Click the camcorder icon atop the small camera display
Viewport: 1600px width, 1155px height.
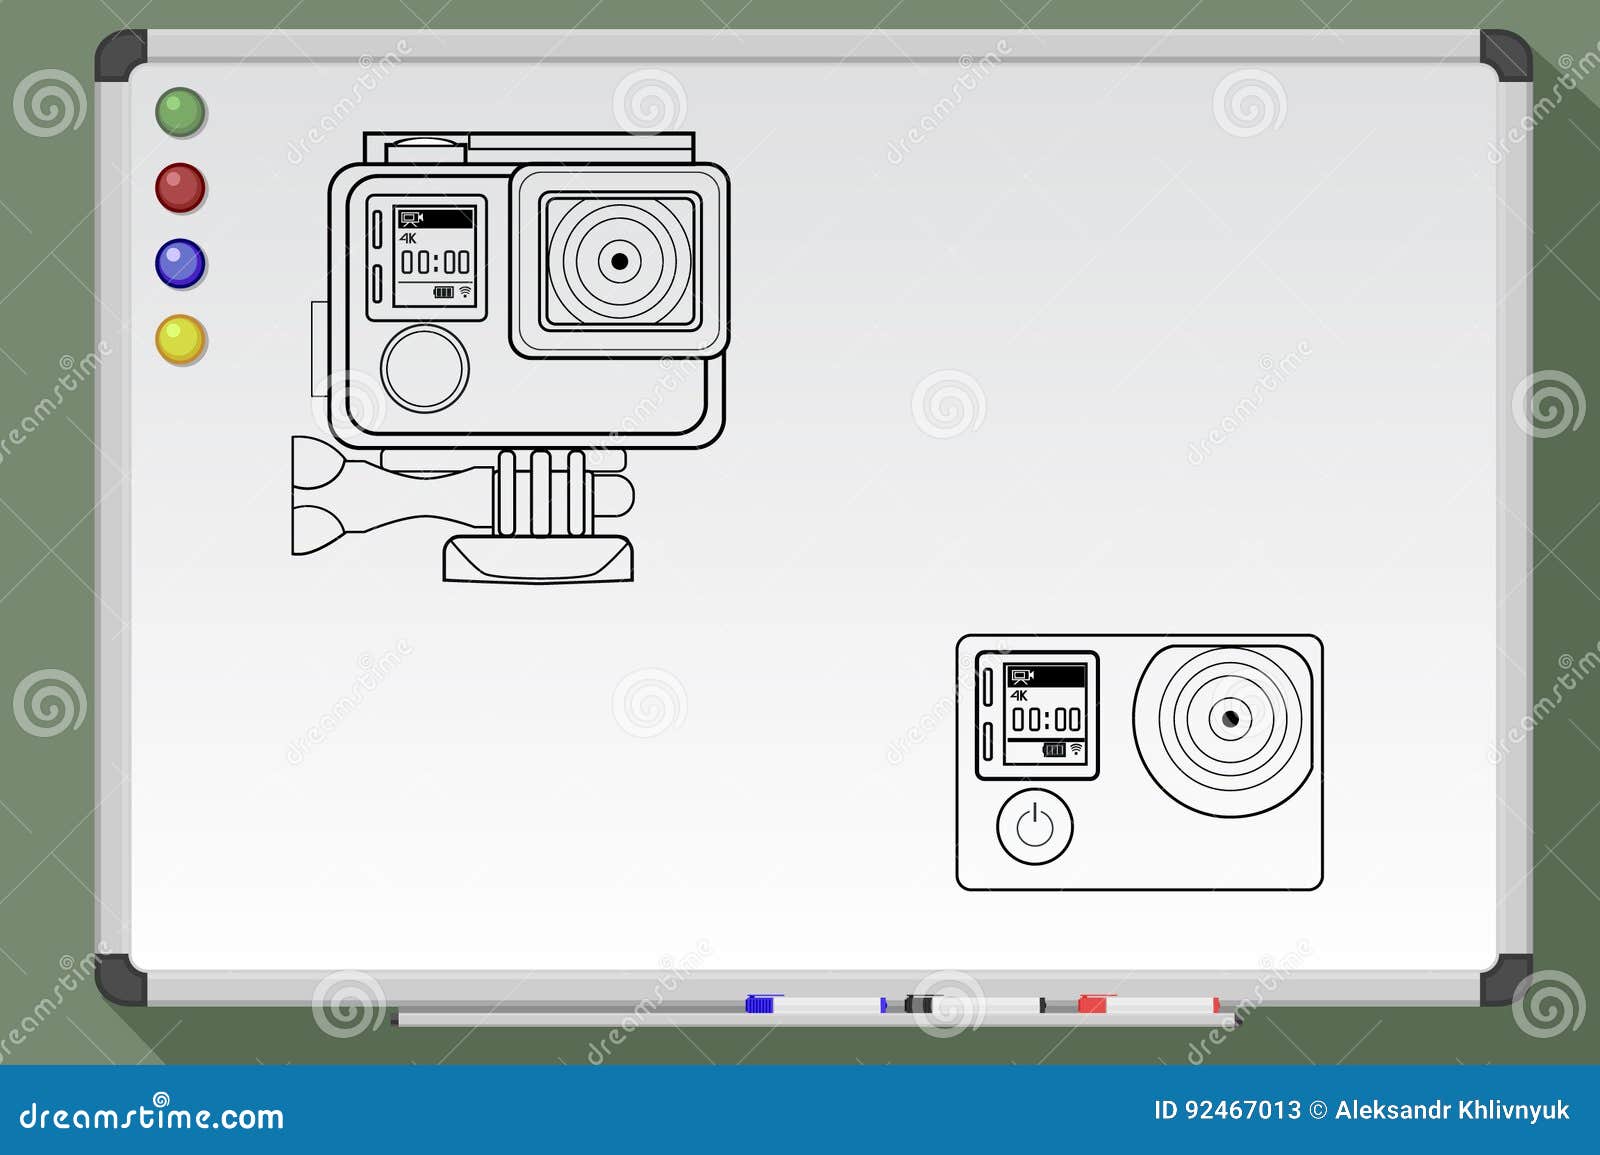click(x=1022, y=677)
